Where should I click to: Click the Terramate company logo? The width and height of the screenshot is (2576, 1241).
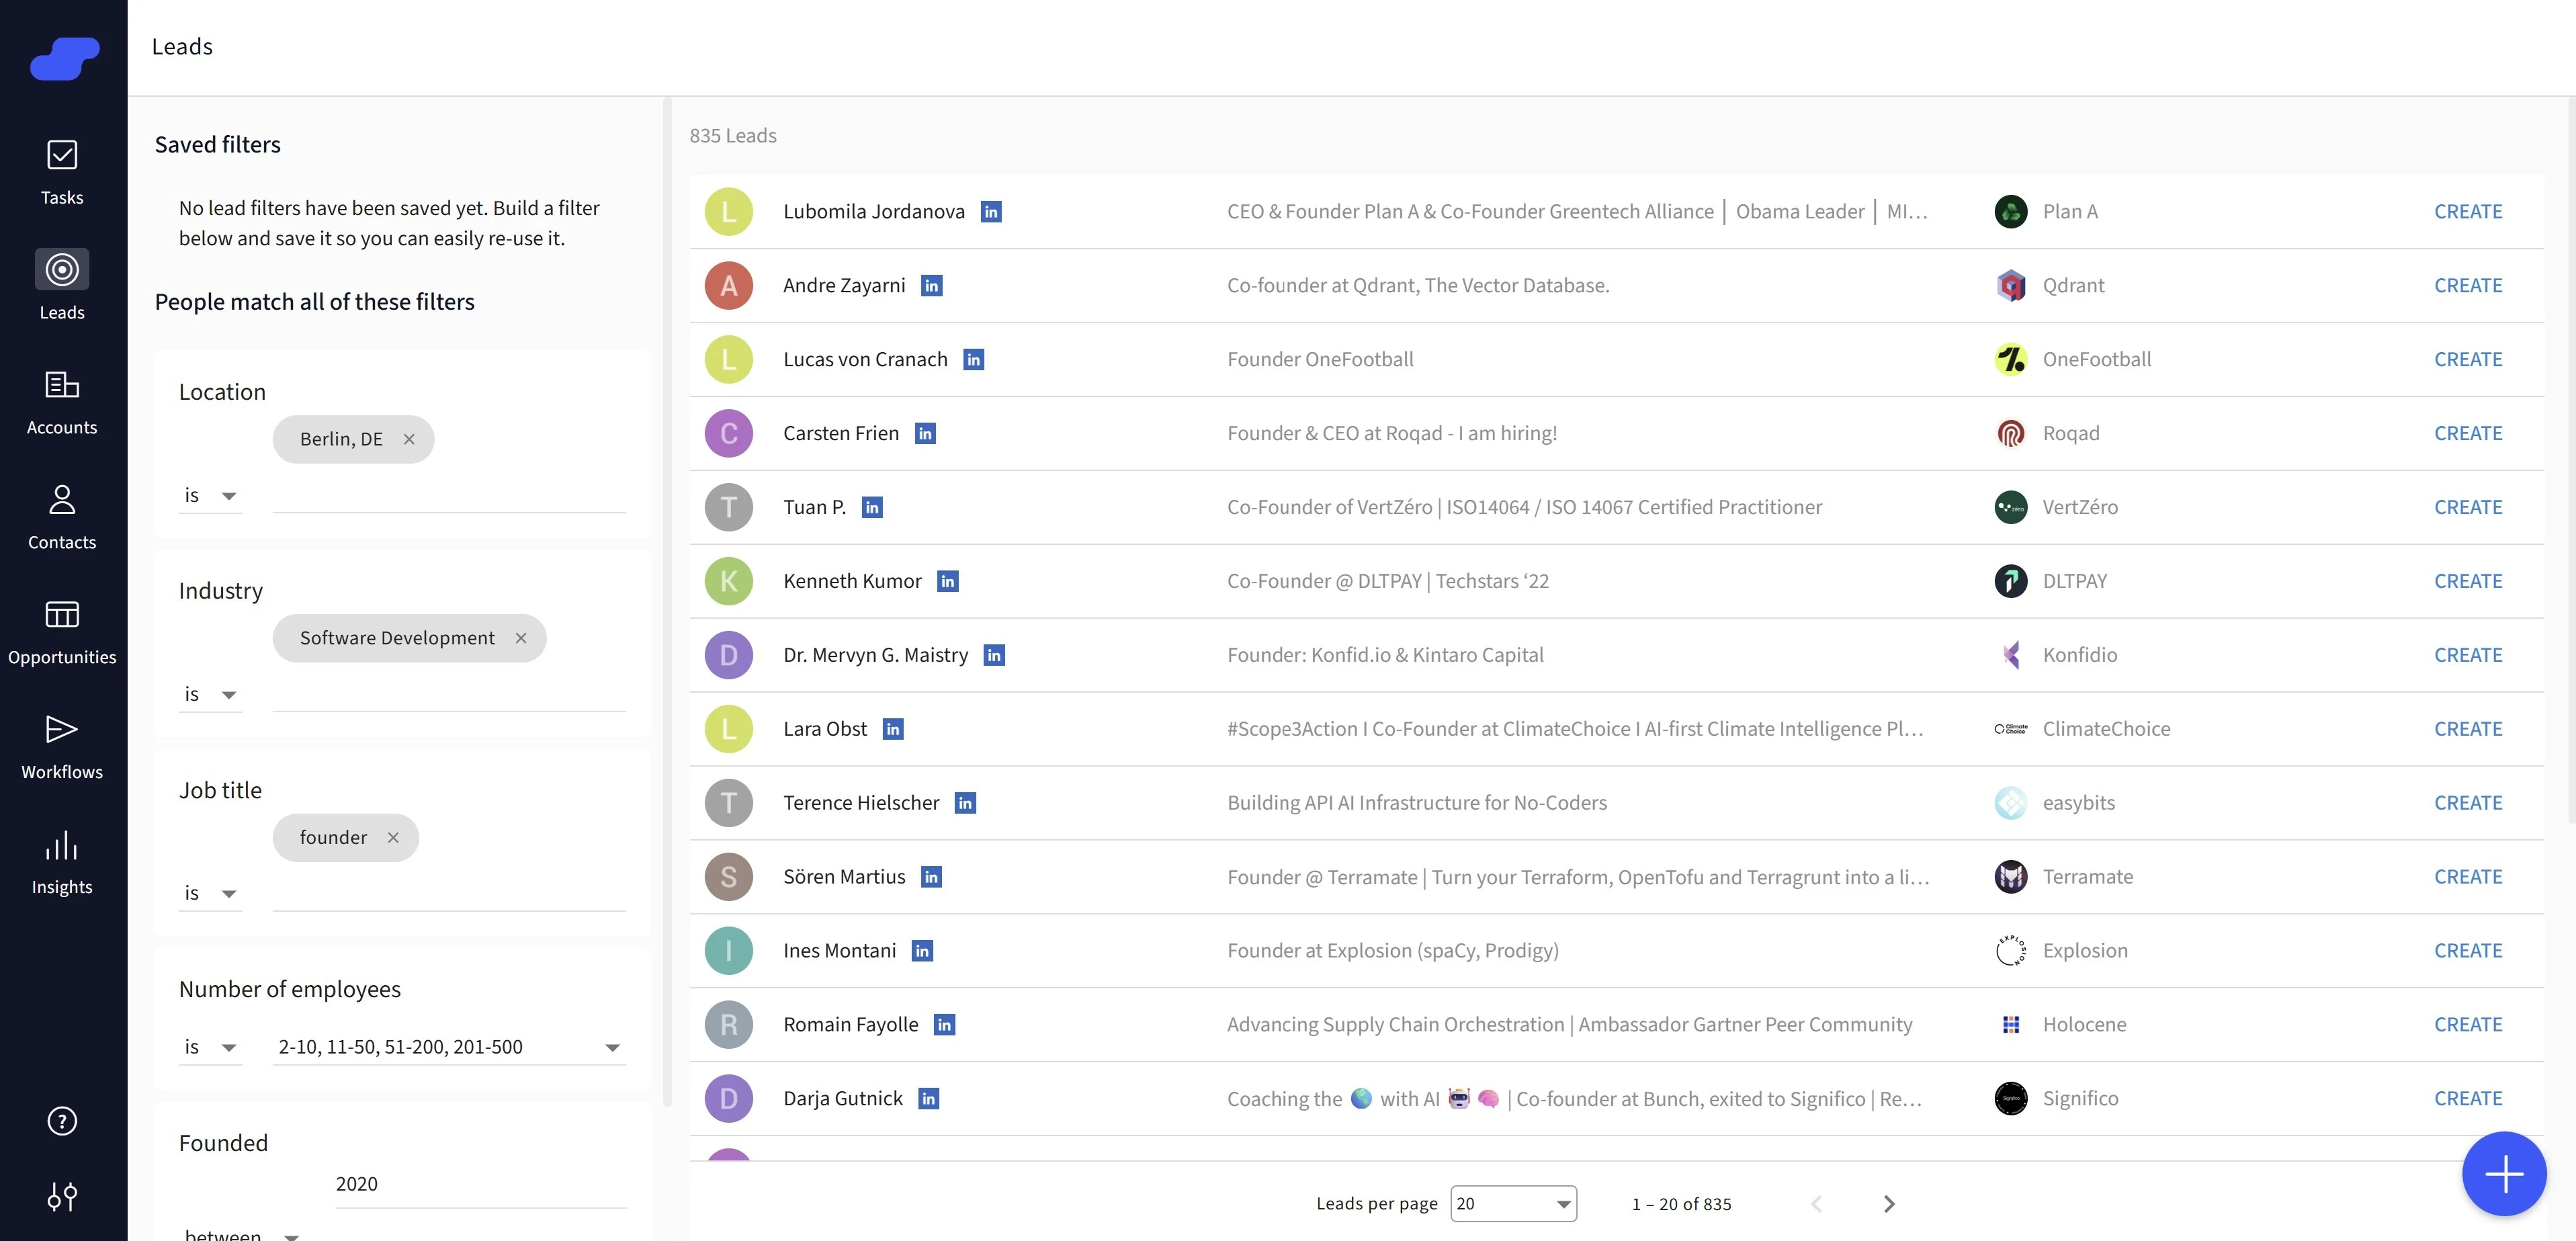point(2010,877)
